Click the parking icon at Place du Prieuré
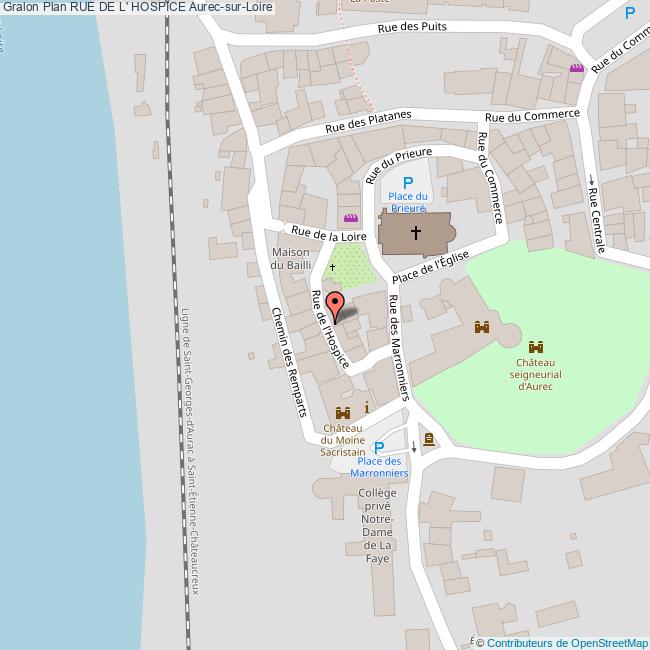Viewport: 650px width, 650px height. [x=407, y=182]
